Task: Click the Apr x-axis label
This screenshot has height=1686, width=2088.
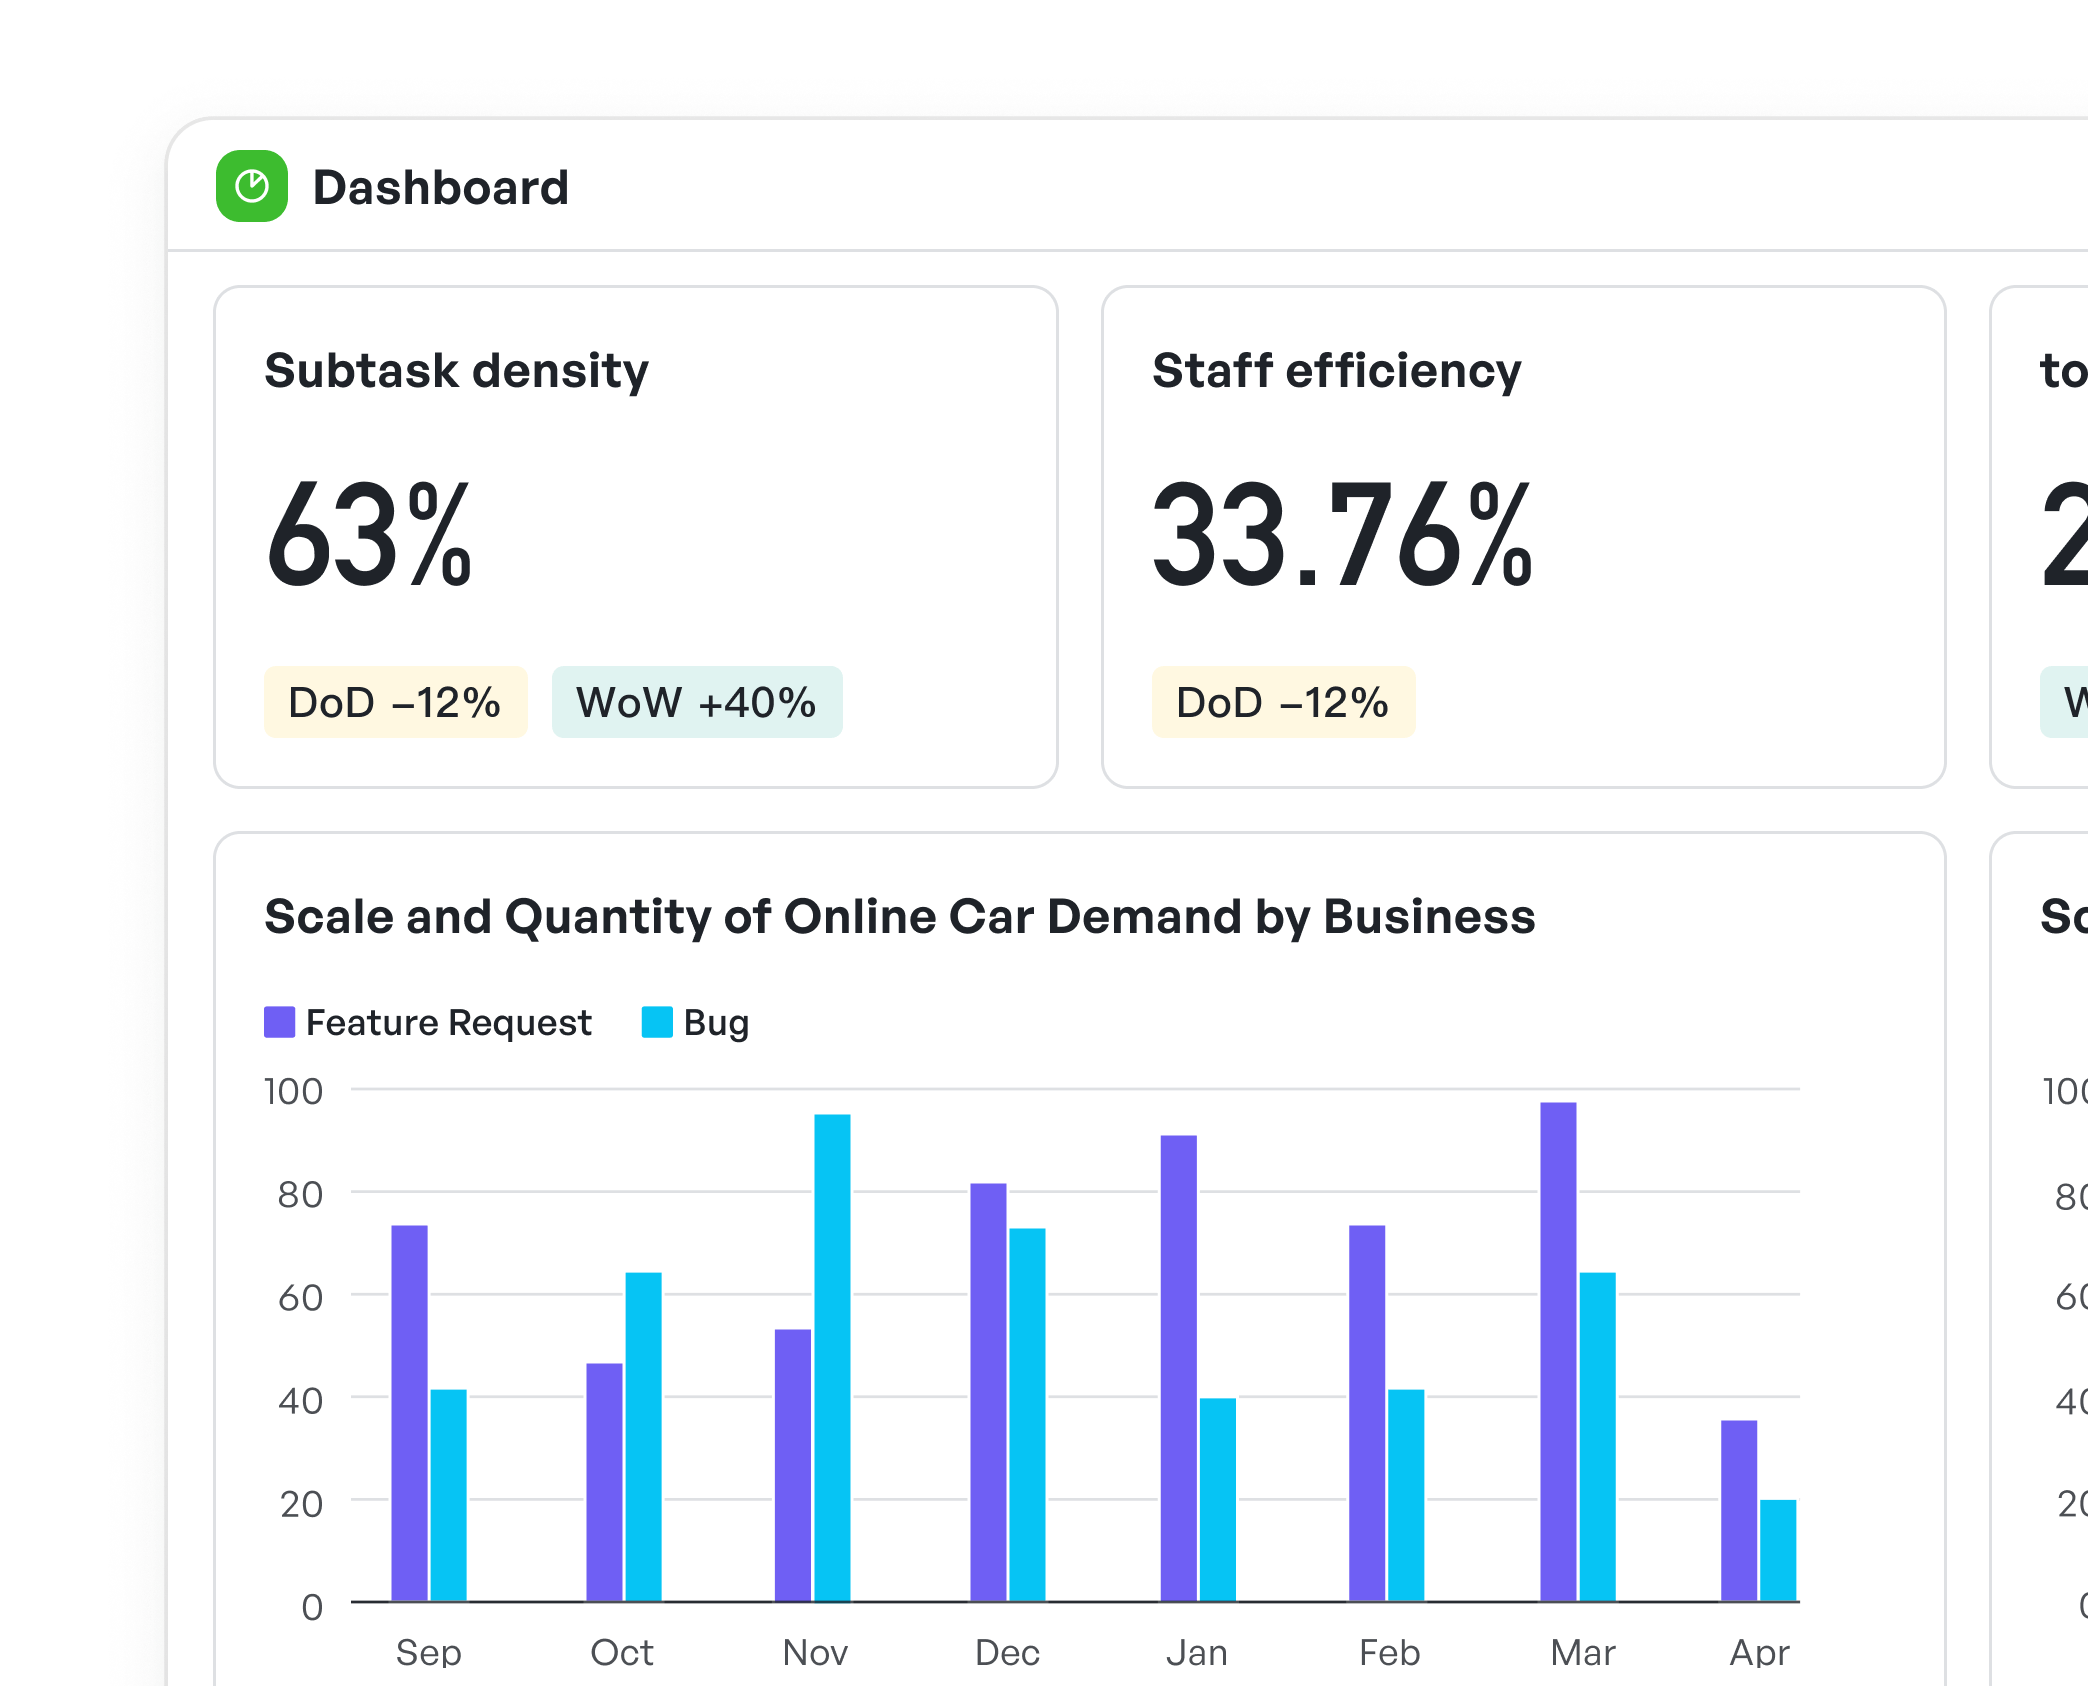Action: [1760, 1654]
